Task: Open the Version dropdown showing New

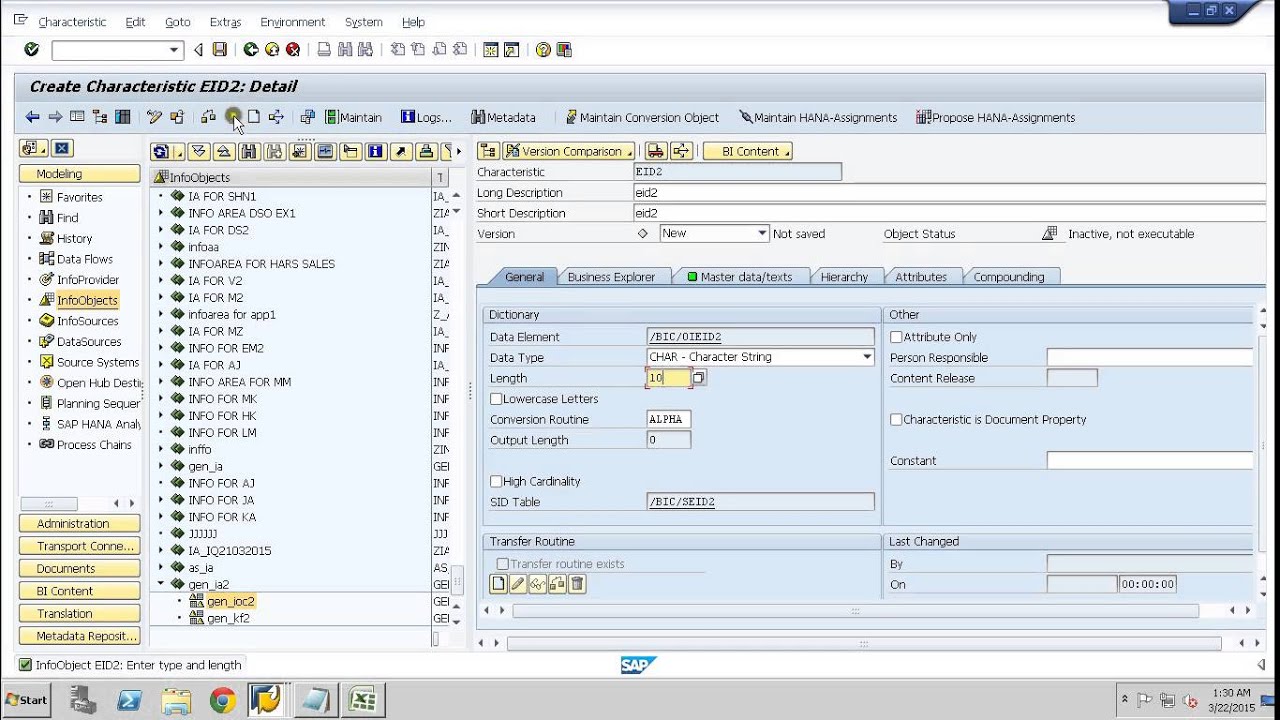Action: (x=762, y=233)
